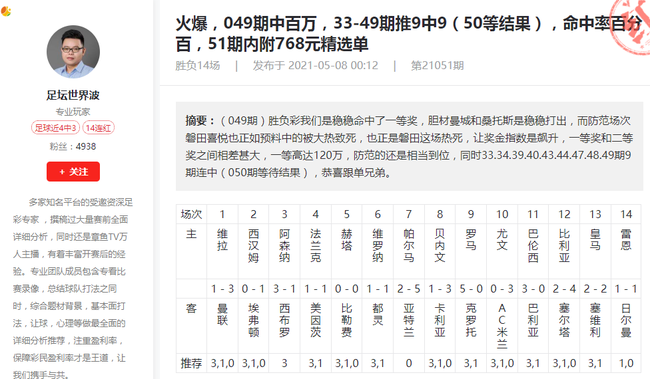The height and width of the screenshot is (379, 650).
Task: Click recommendation 3 for match 3
Action: point(285,364)
